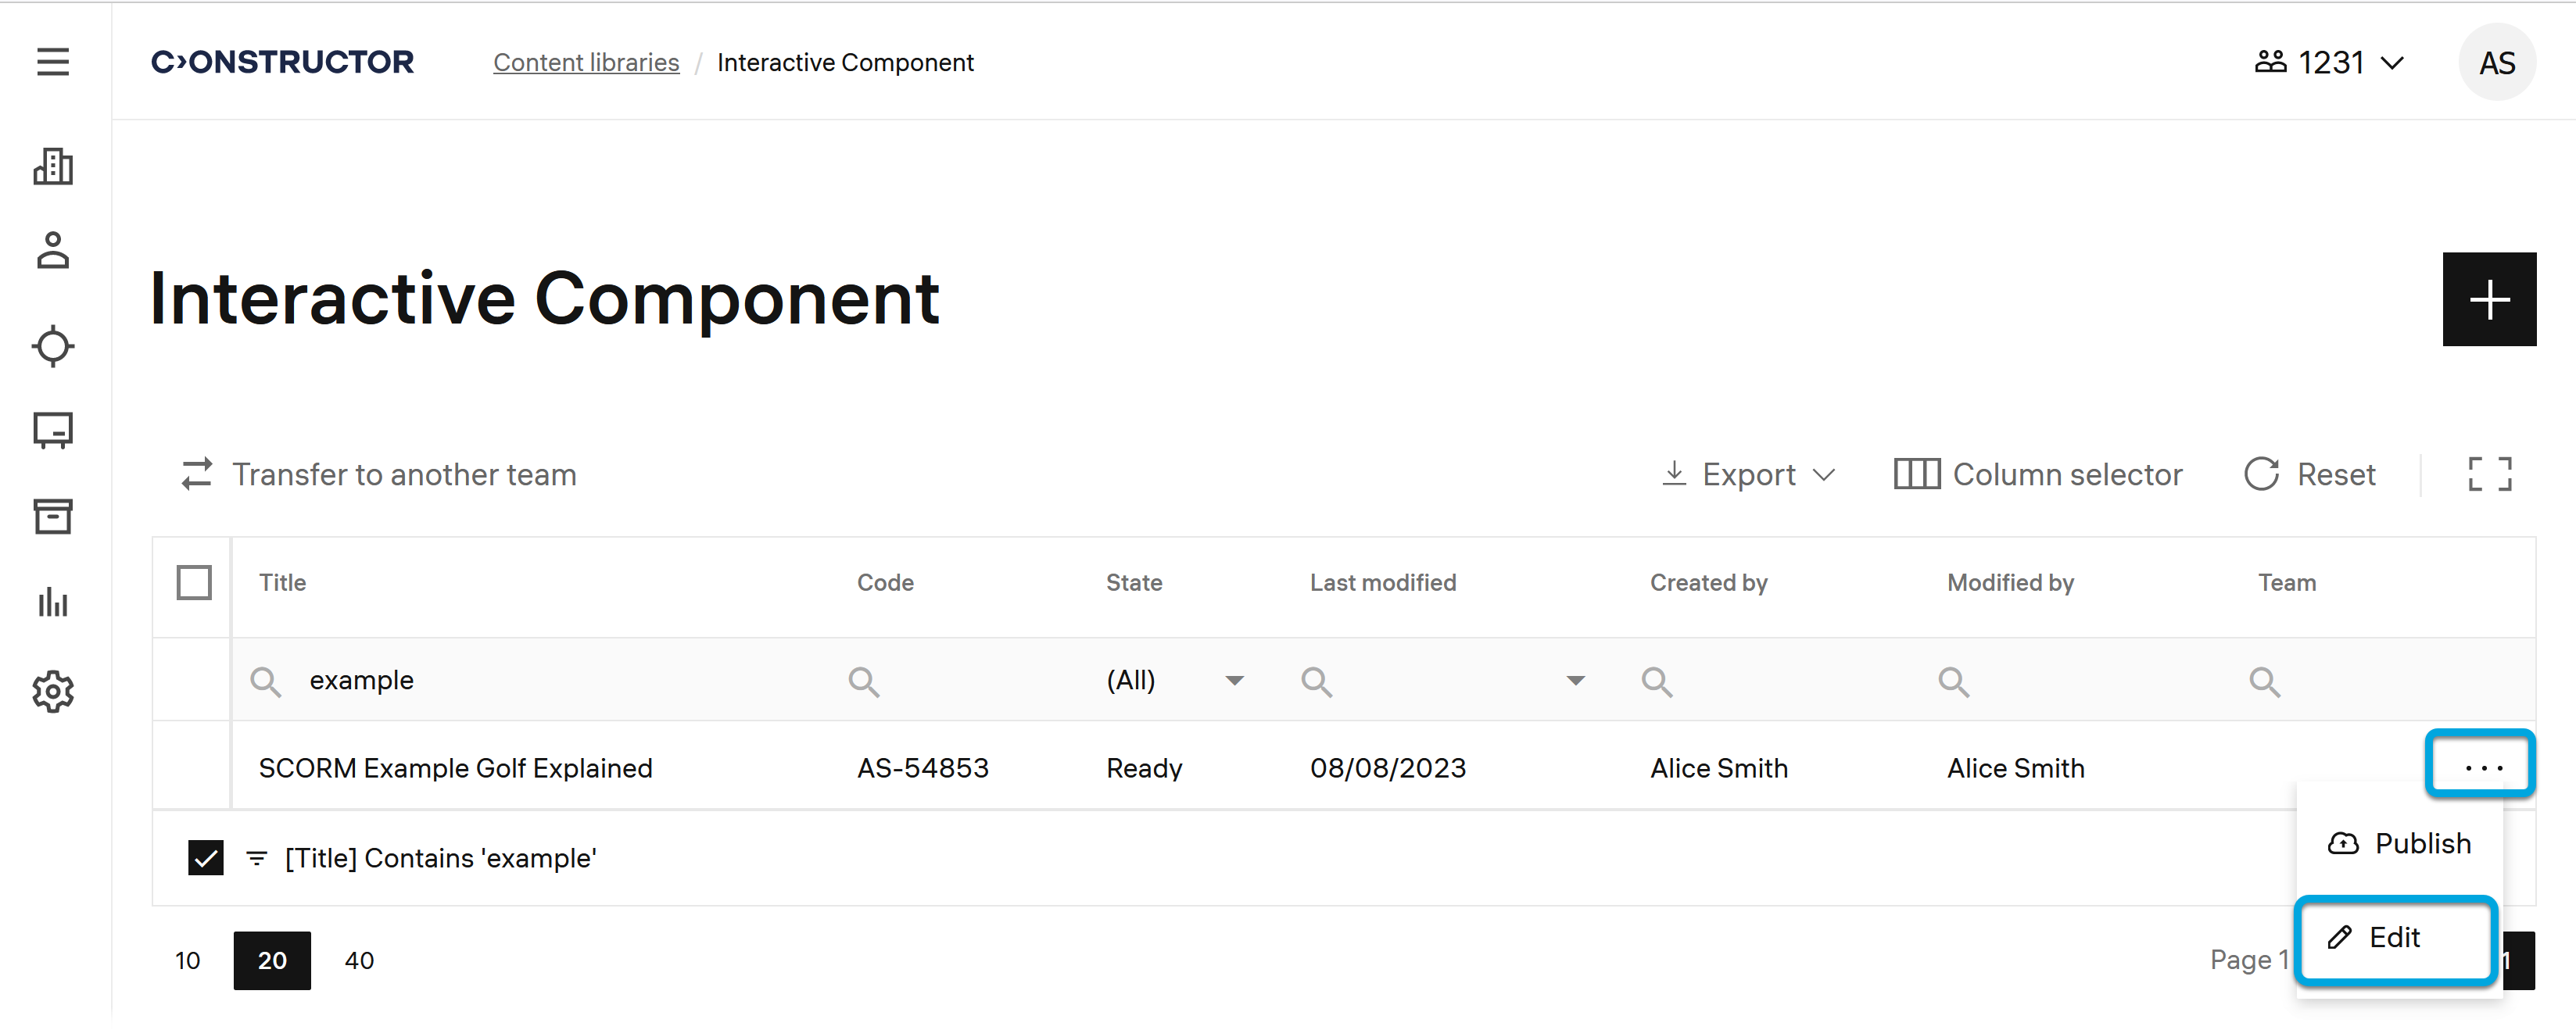Open settings gear in the sidebar
Viewport: 2576px width, 1030px height.
pos(53,691)
